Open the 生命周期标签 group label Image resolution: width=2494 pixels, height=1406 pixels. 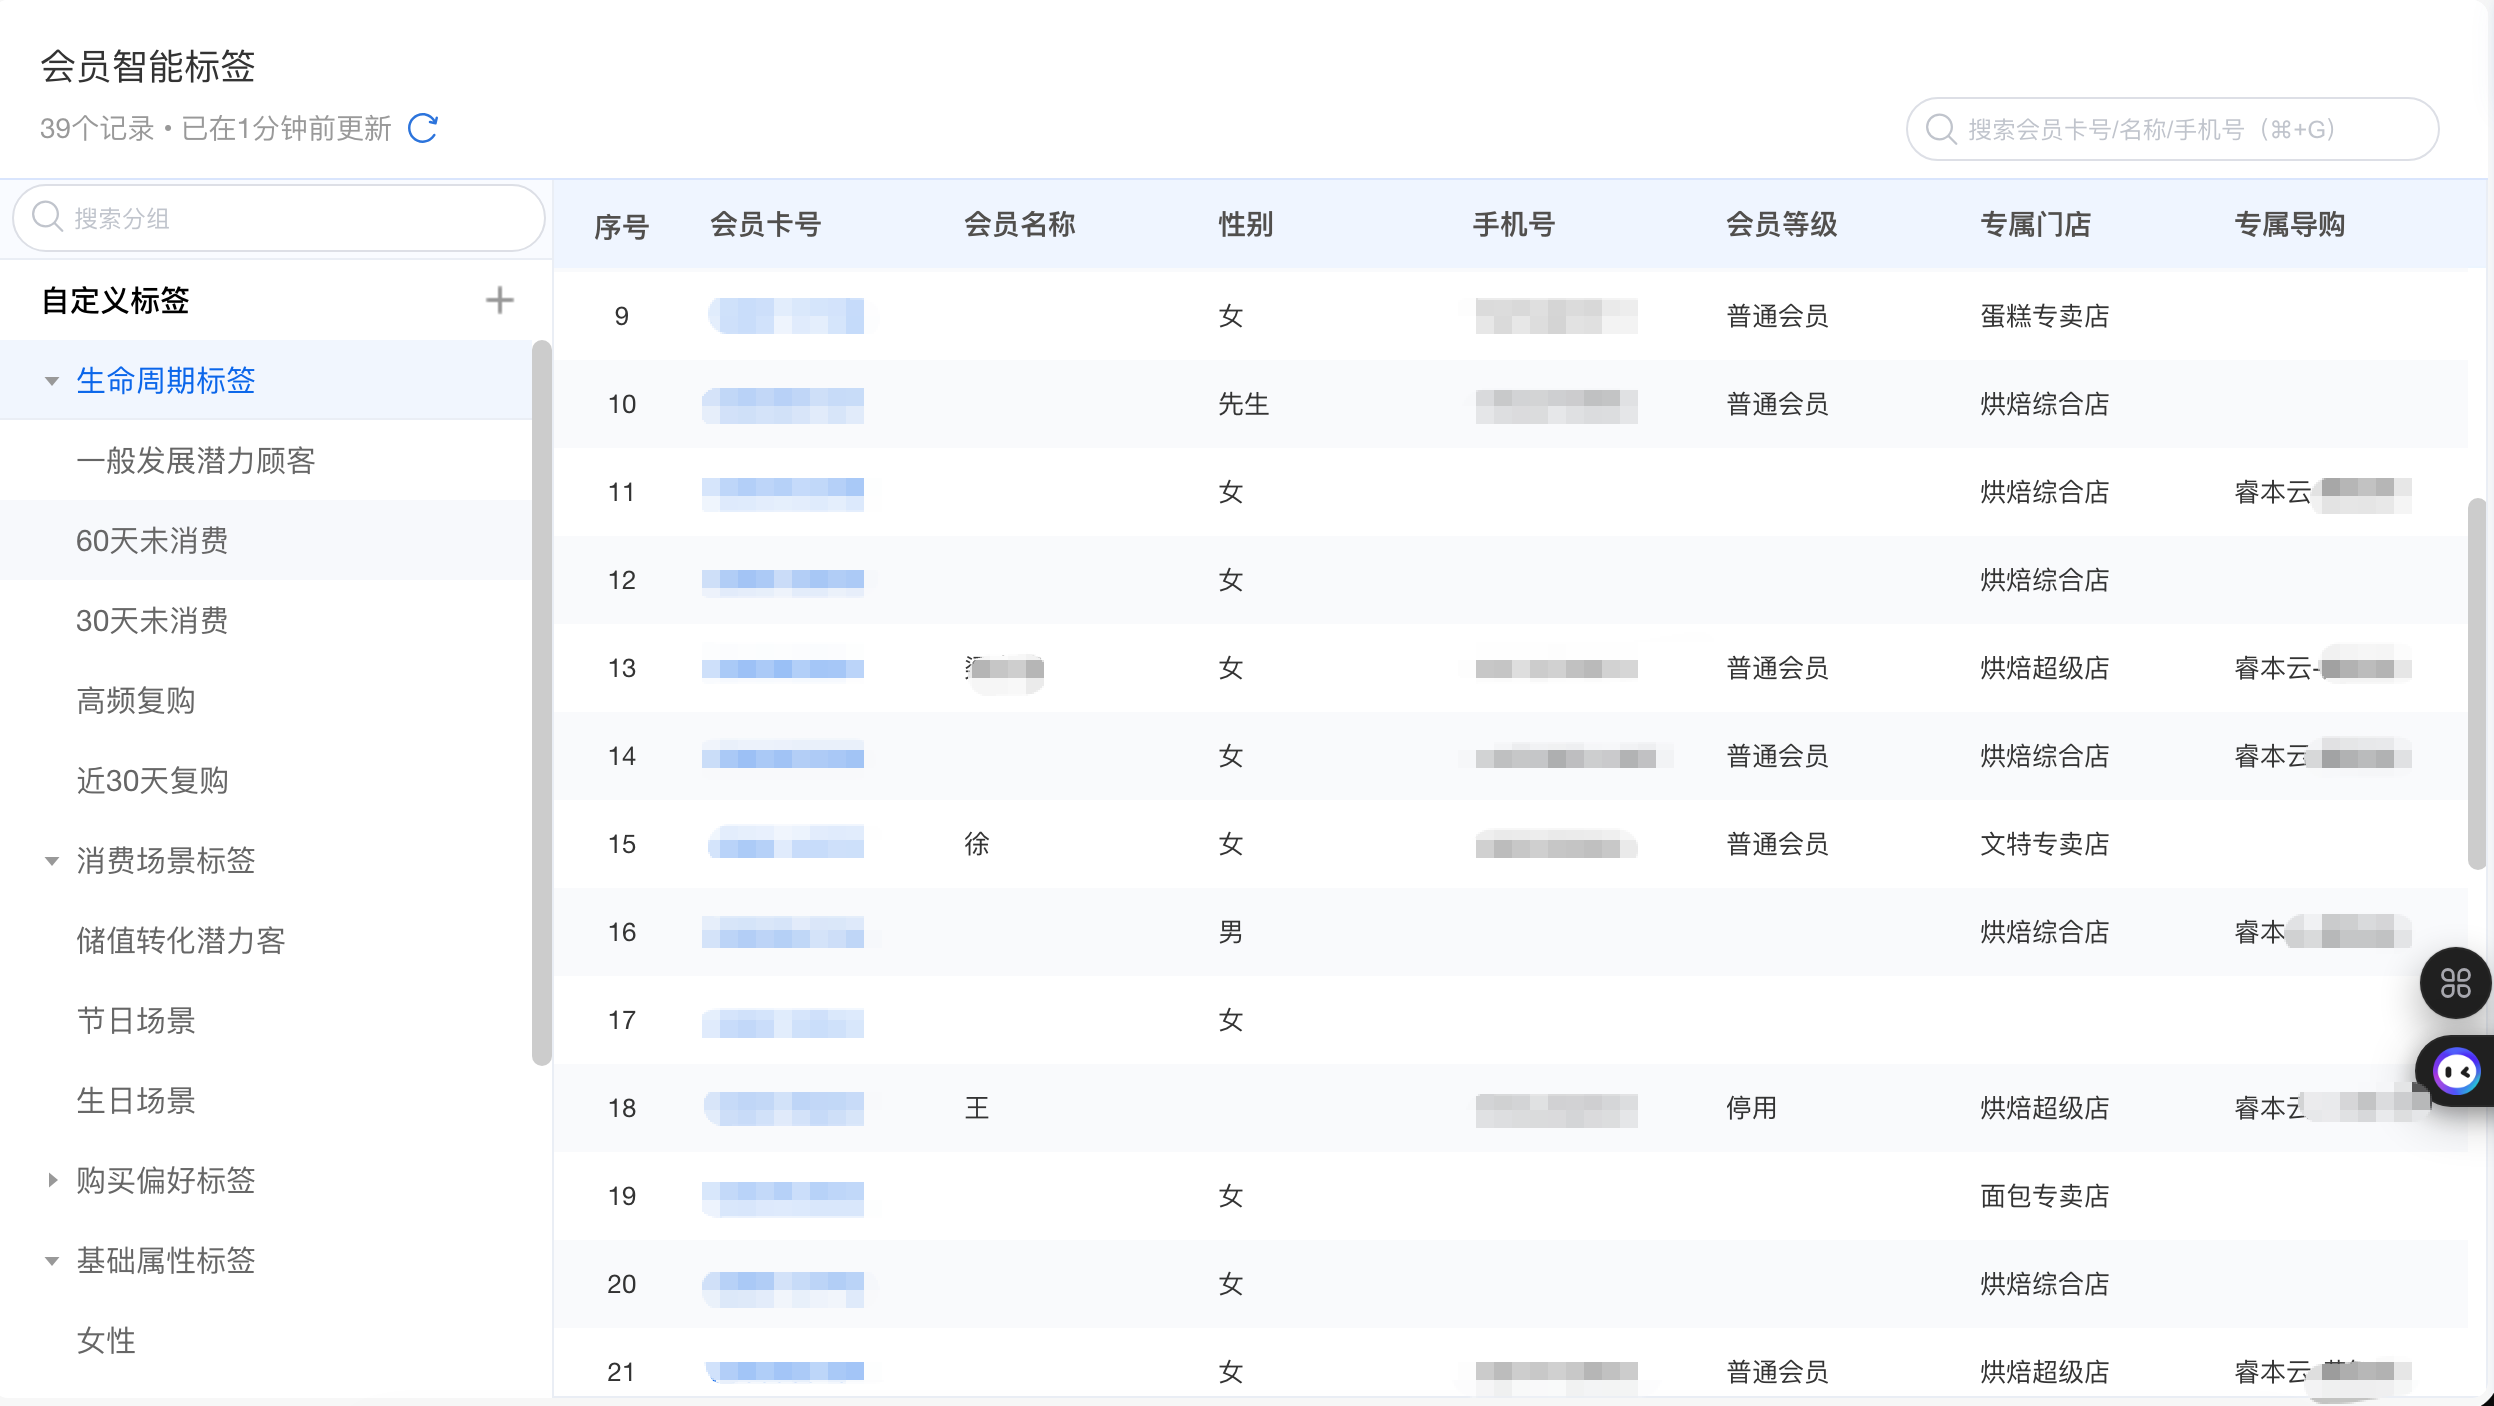click(x=166, y=381)
